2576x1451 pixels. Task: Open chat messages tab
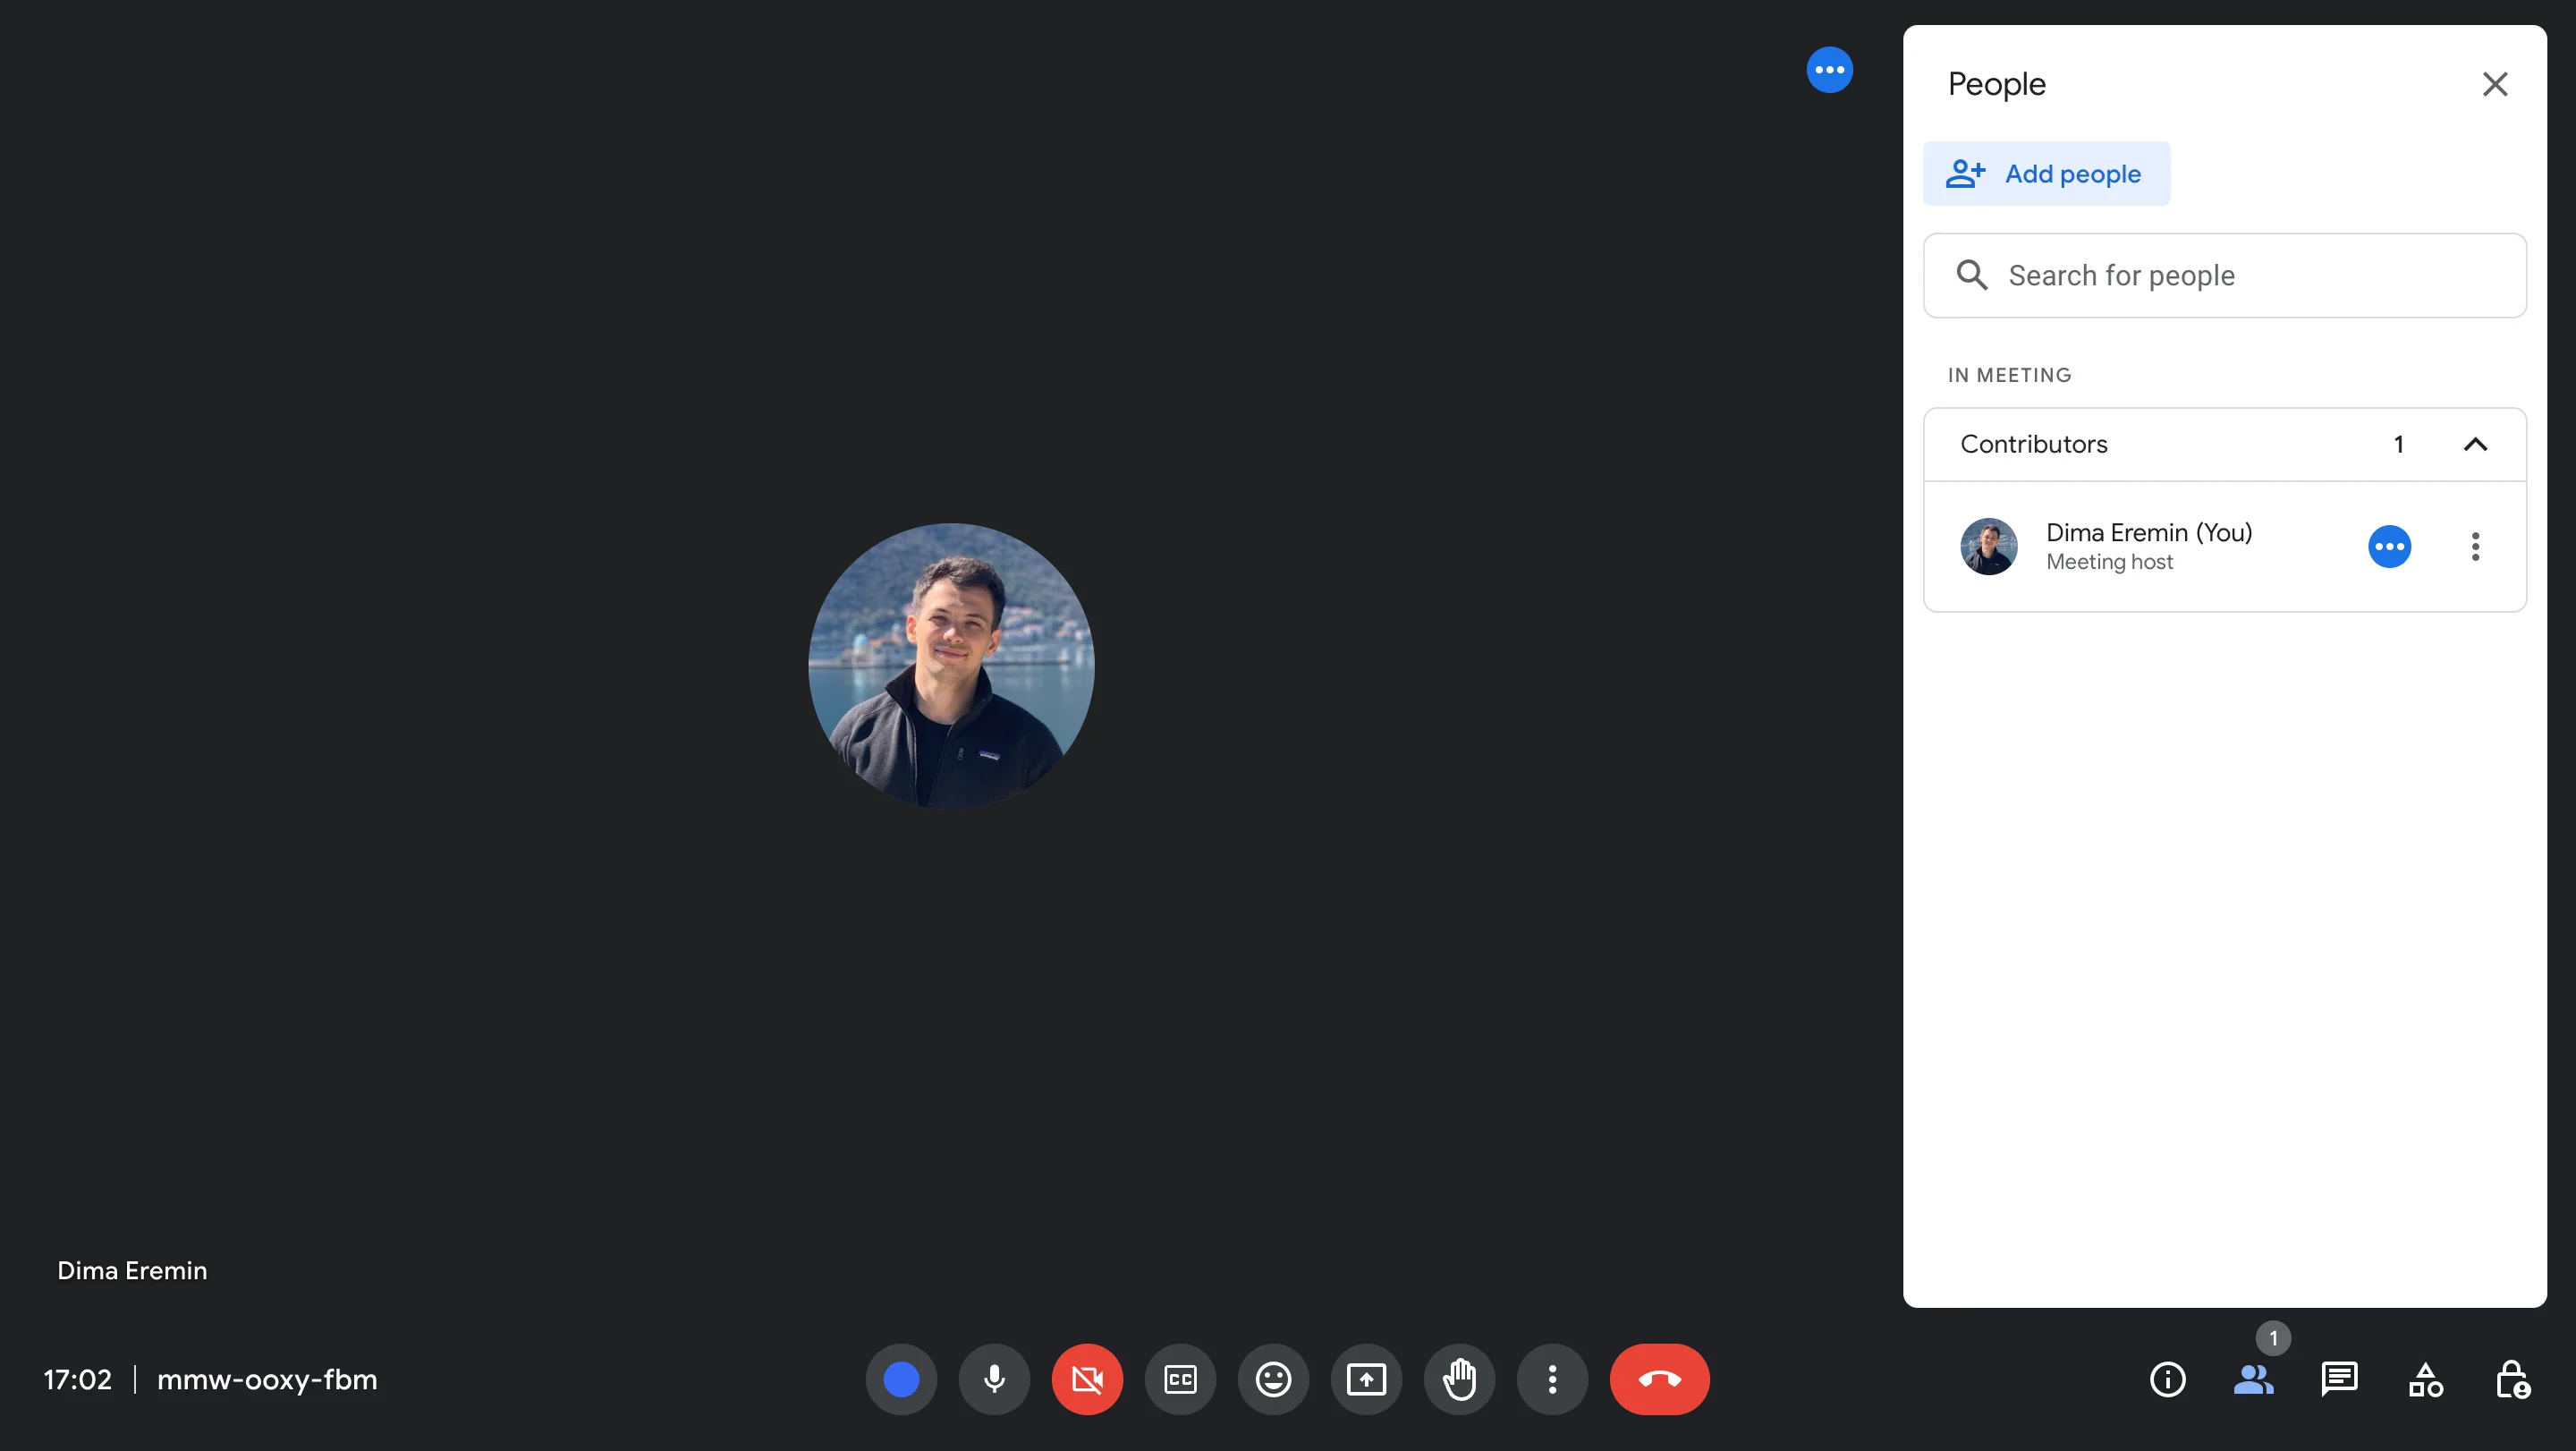2339,1379
